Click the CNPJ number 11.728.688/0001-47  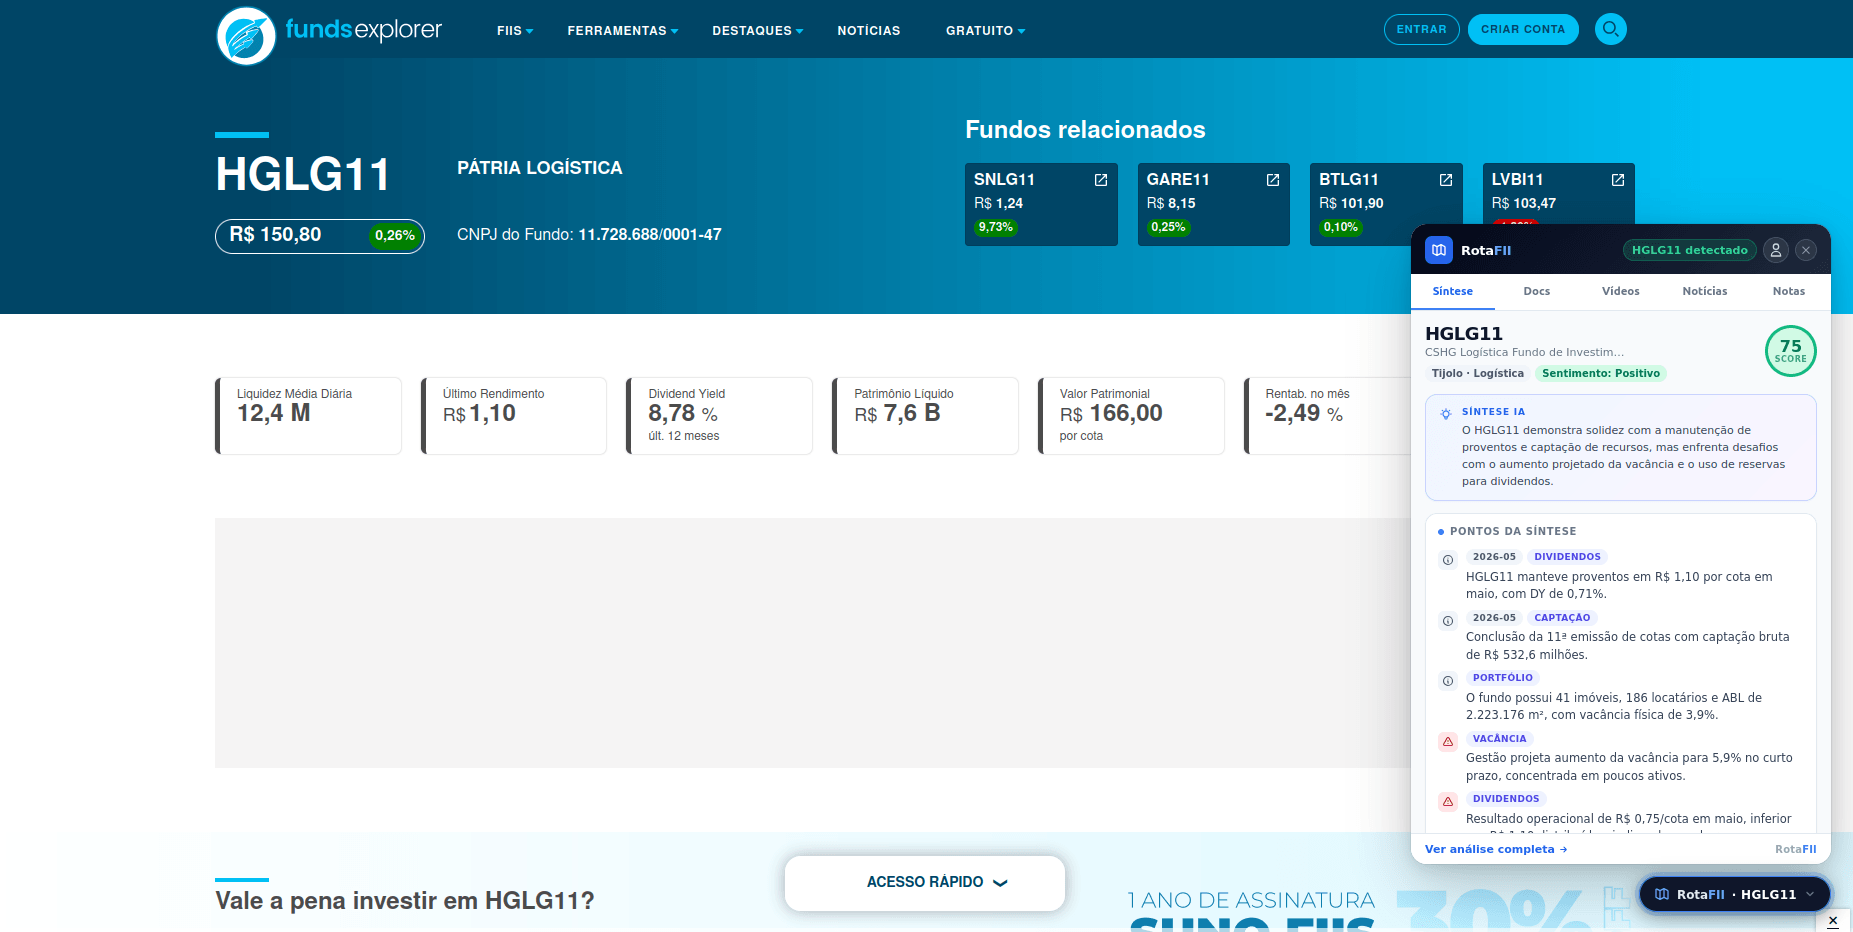point(650,235)
